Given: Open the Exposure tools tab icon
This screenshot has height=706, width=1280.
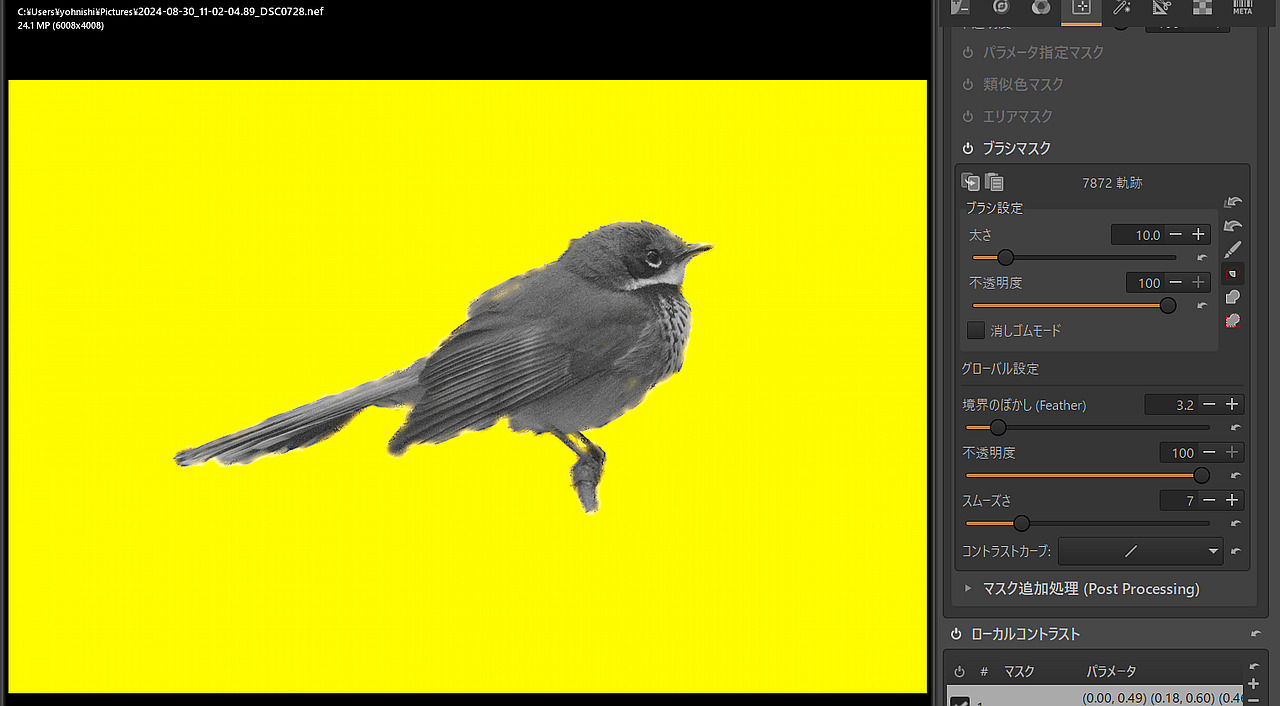Looking at the screenshot, I should pos(961,7).
